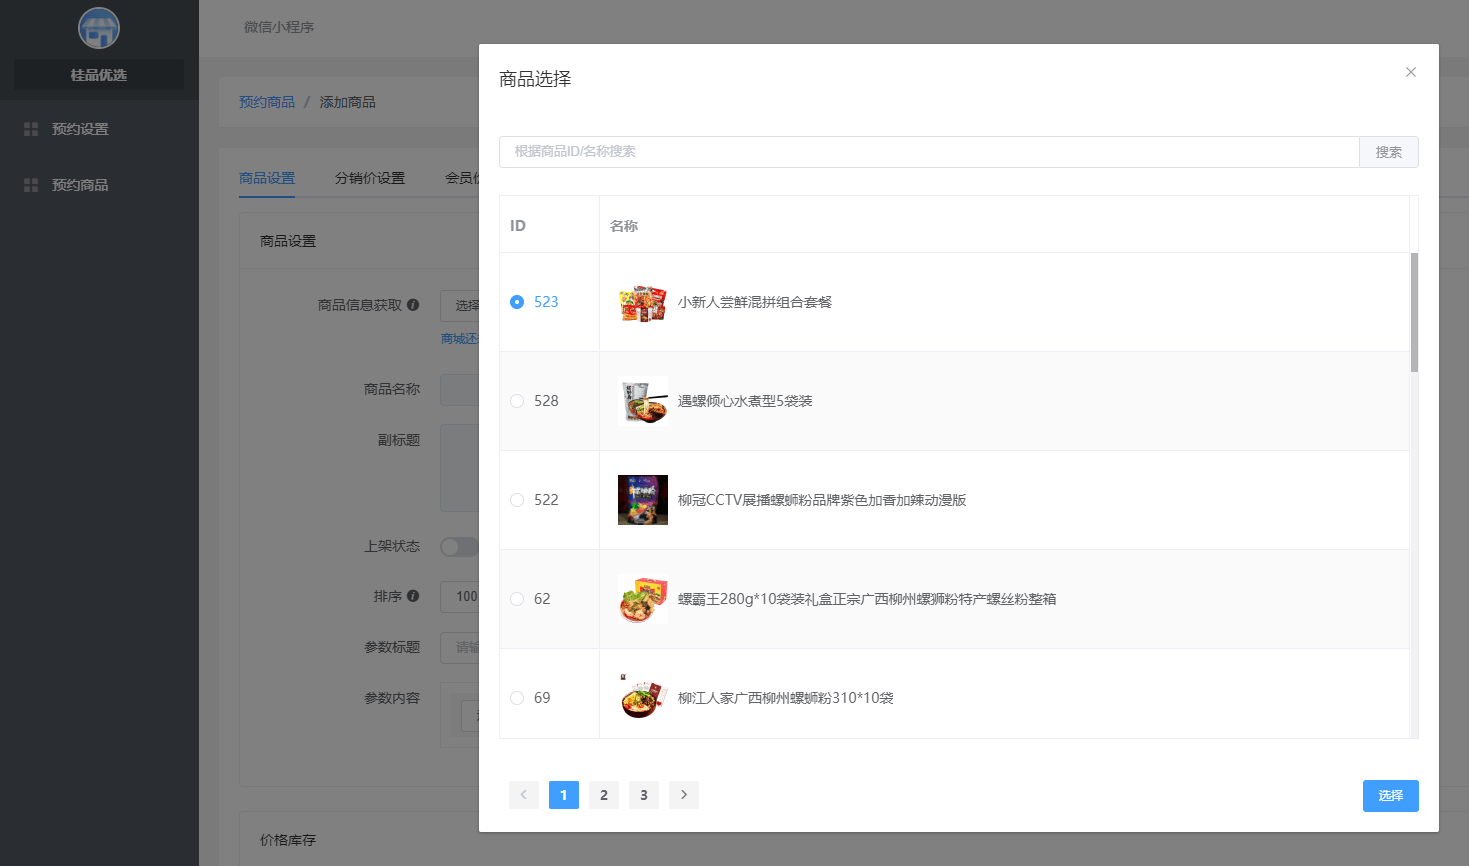Click the 搜索 button
This screenshot has height=866, width=1469.
(1389, 152)
